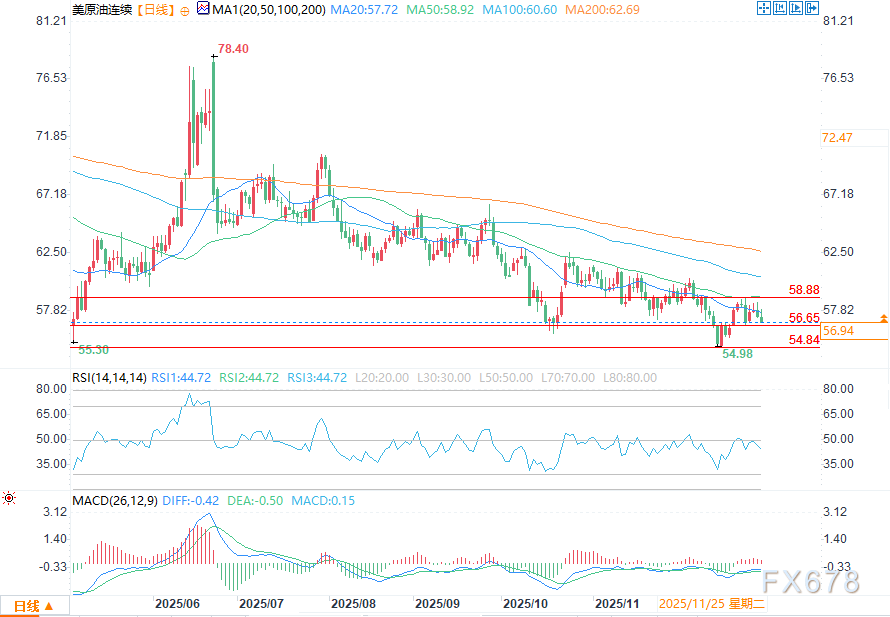The width and height of the screenshot is (890, 617).
Task: Click the crosshair cursor icon
Action: pos(763,9)
